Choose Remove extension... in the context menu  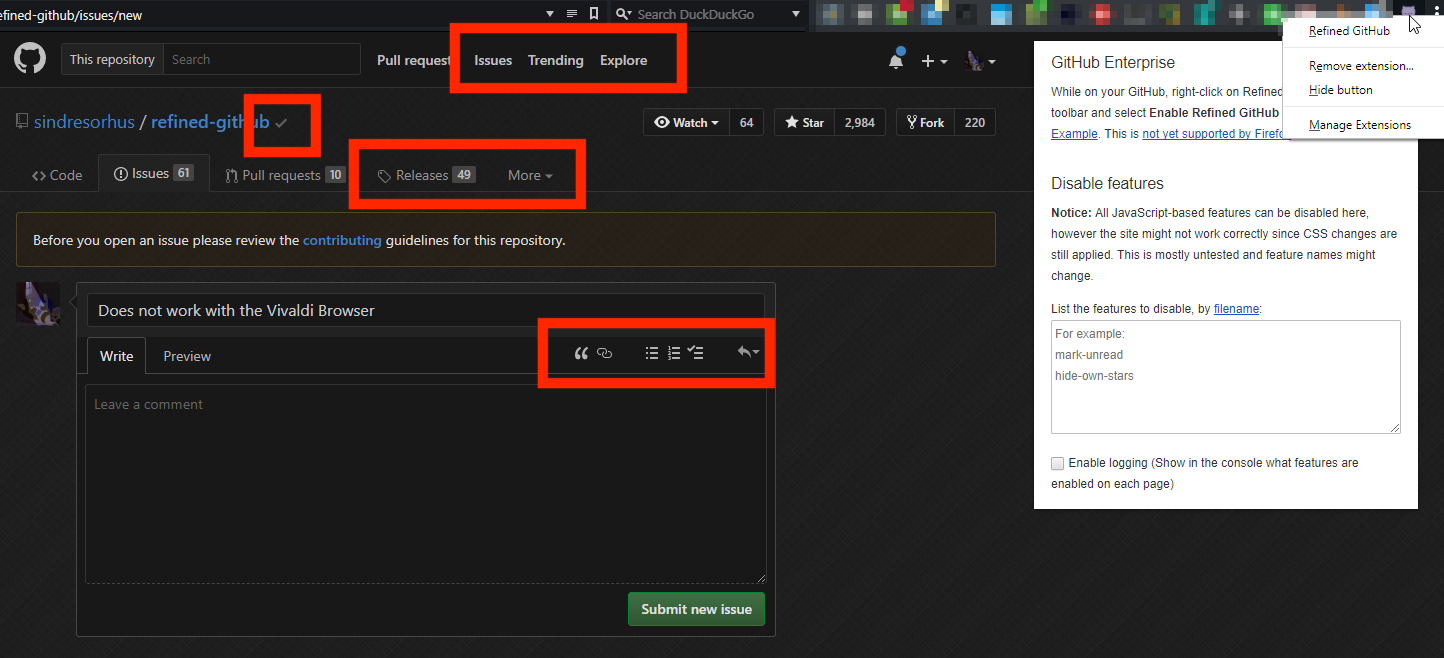tap(1361, 66)
